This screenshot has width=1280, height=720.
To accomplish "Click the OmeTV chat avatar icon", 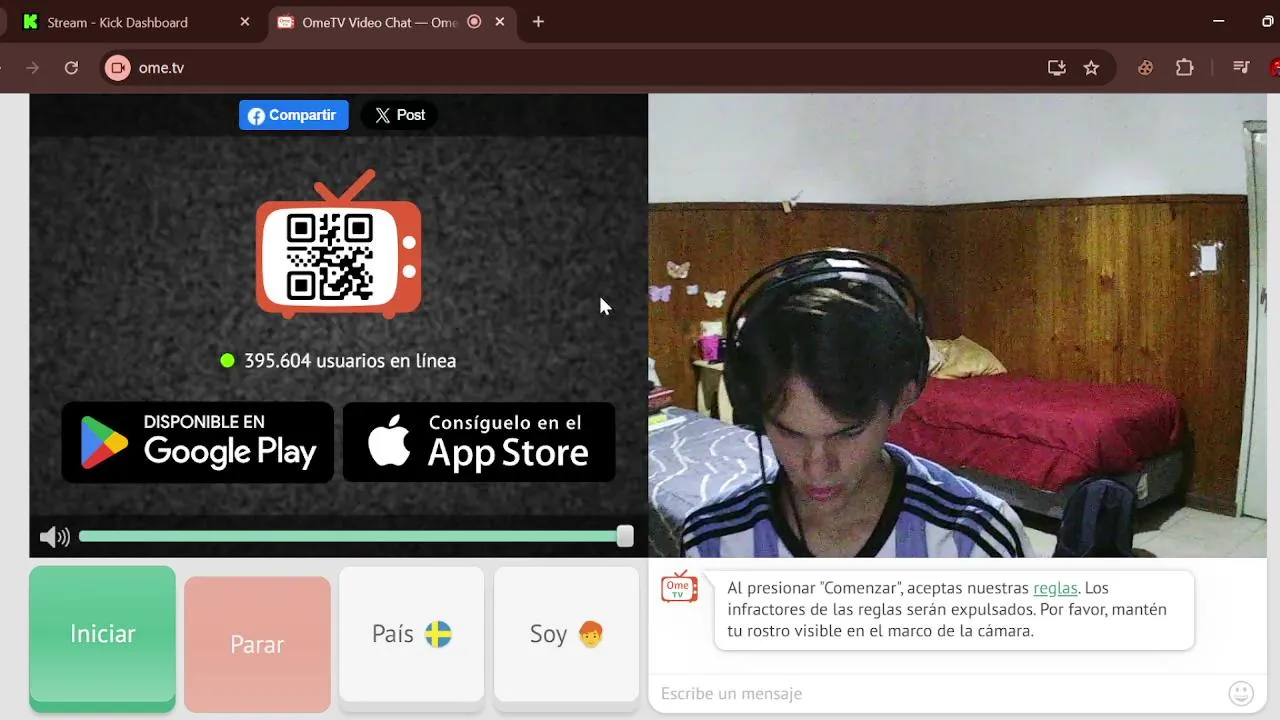I will 679,587.
